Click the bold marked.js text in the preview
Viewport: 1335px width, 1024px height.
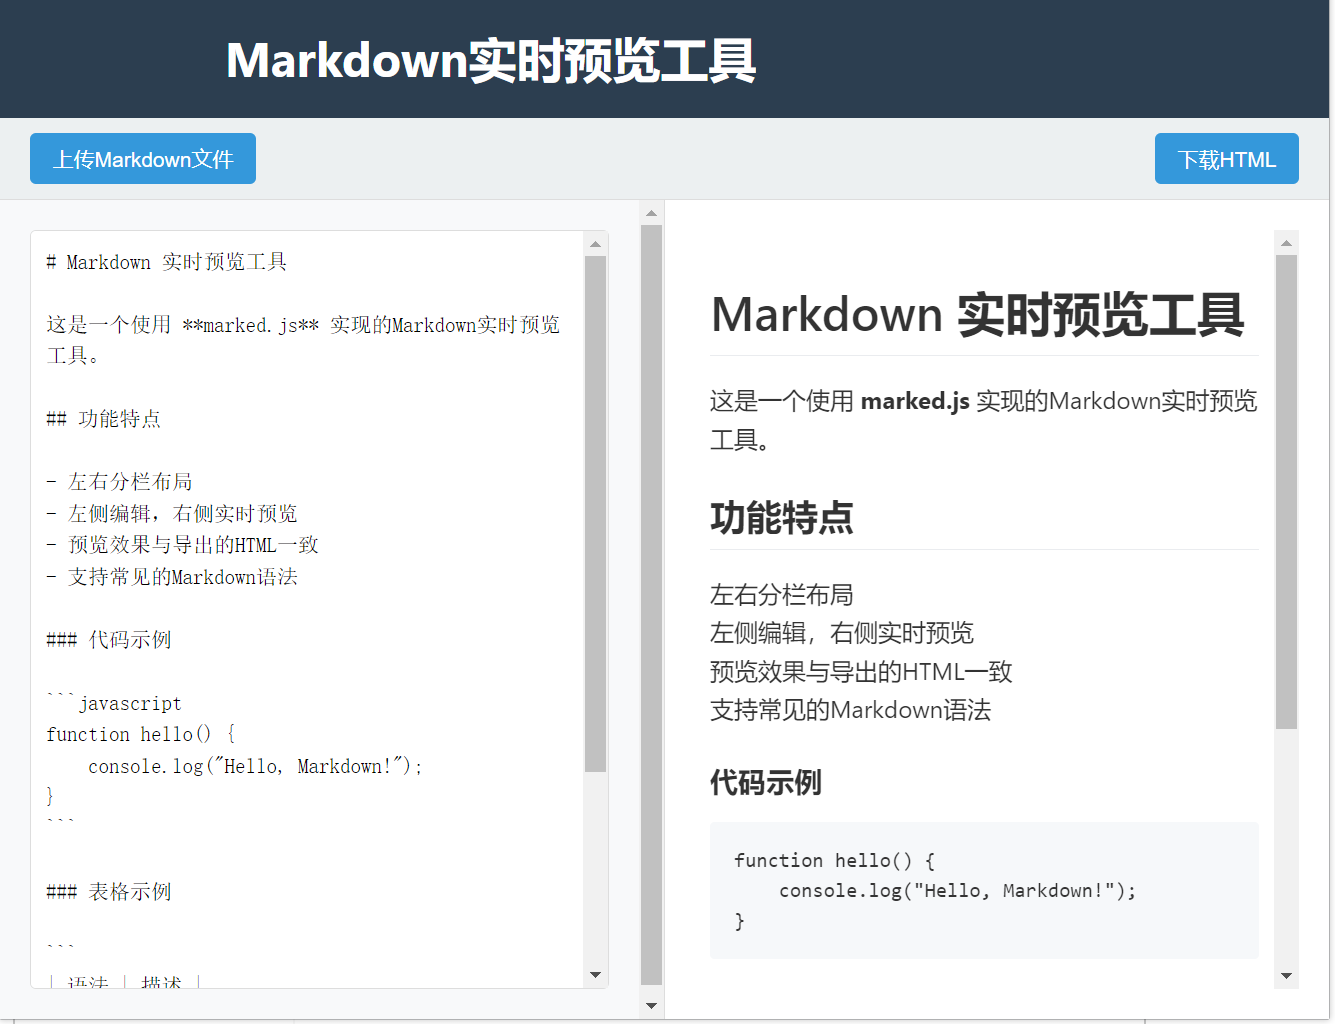click(x=914, y=401)
